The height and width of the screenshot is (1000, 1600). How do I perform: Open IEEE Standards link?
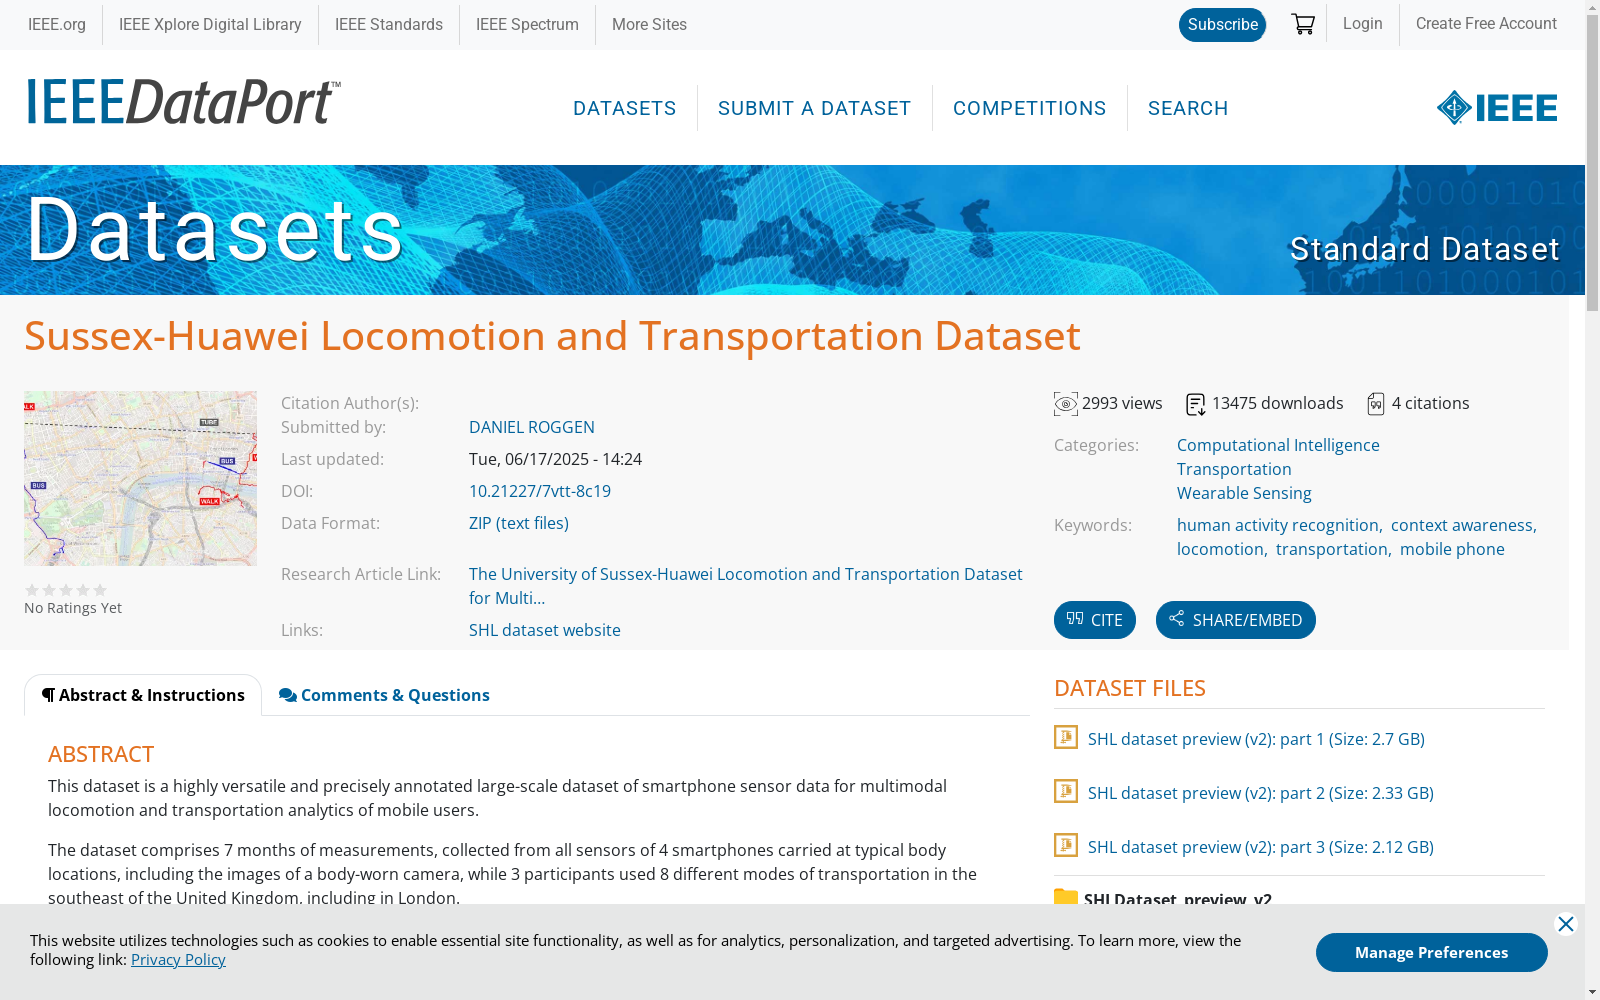(389, 24)
